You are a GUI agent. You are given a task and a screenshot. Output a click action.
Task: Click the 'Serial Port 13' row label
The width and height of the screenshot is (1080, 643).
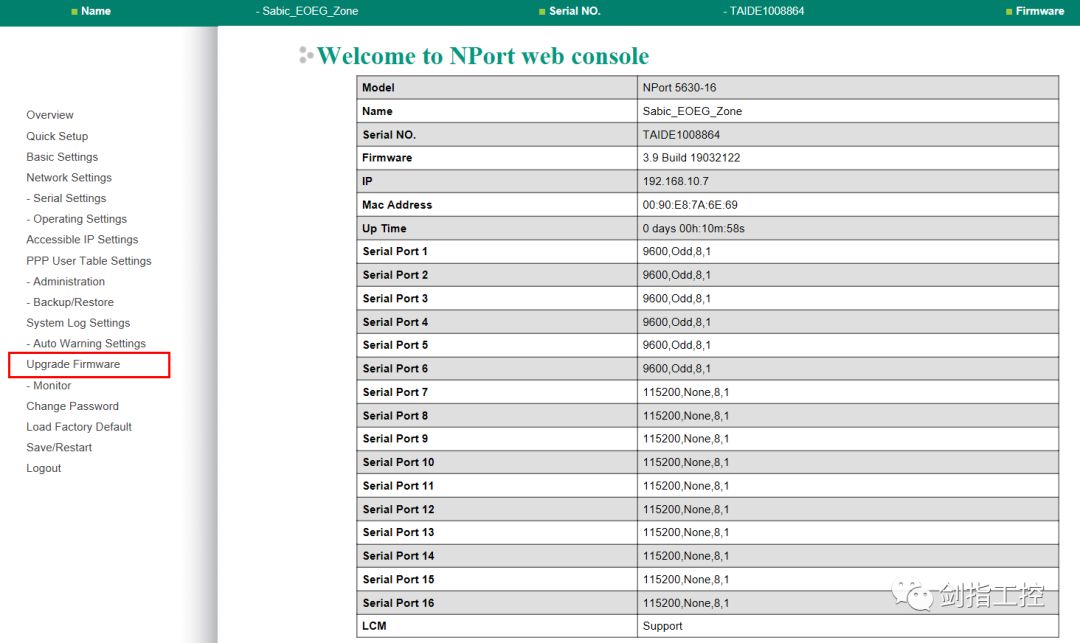click(x=398, y=532)
